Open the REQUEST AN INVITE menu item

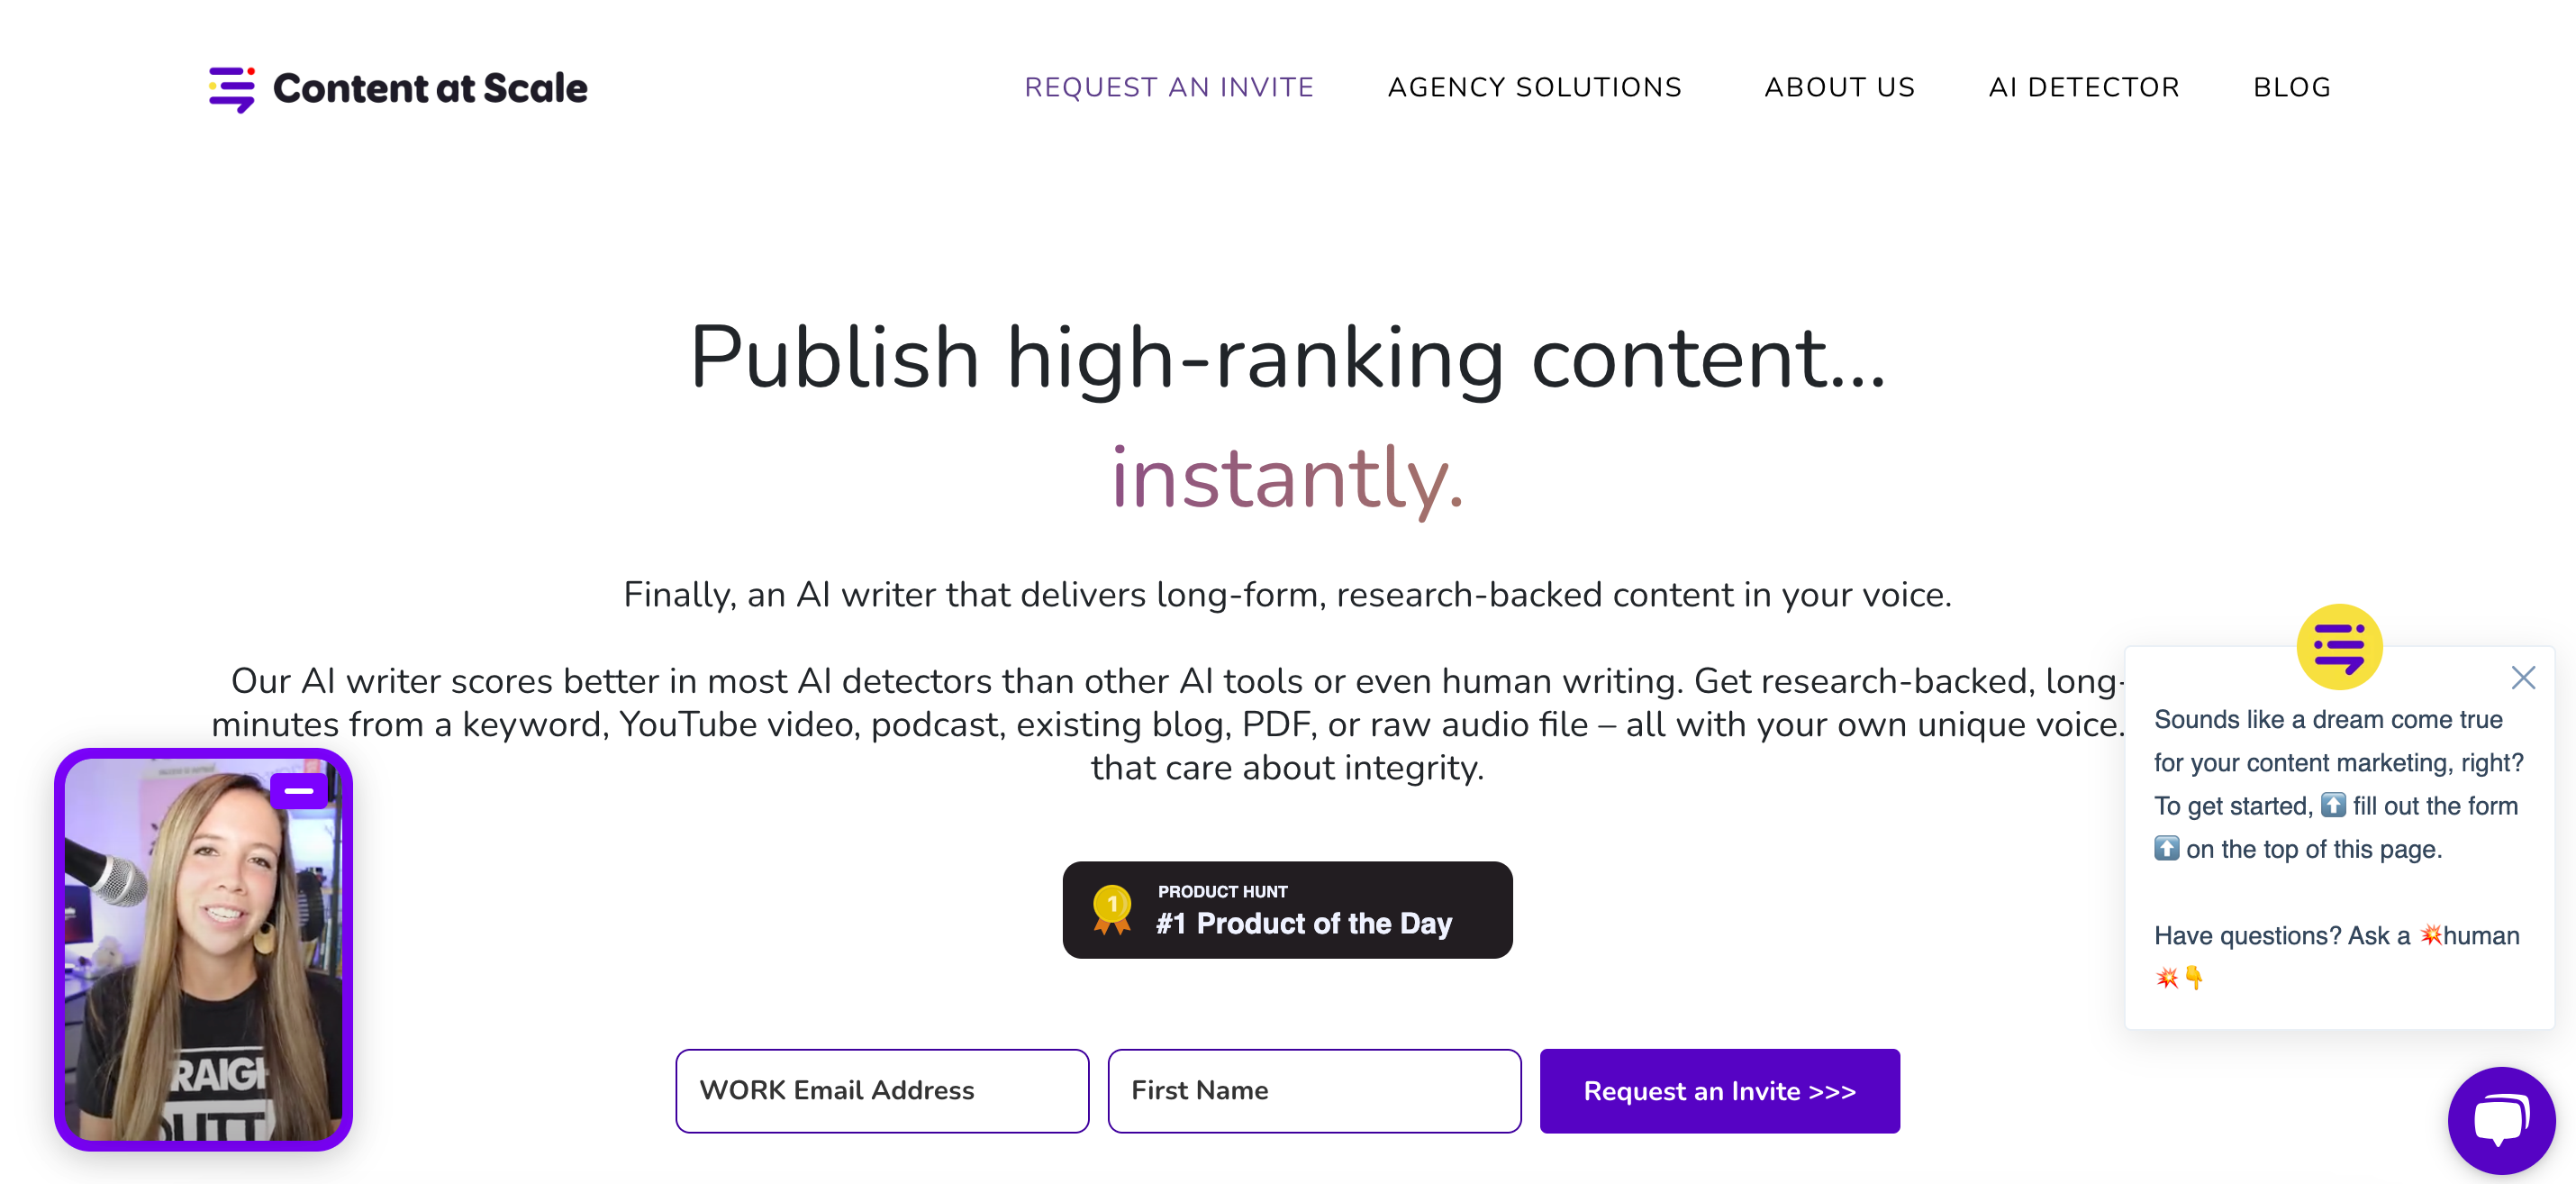click(1169, 88)
